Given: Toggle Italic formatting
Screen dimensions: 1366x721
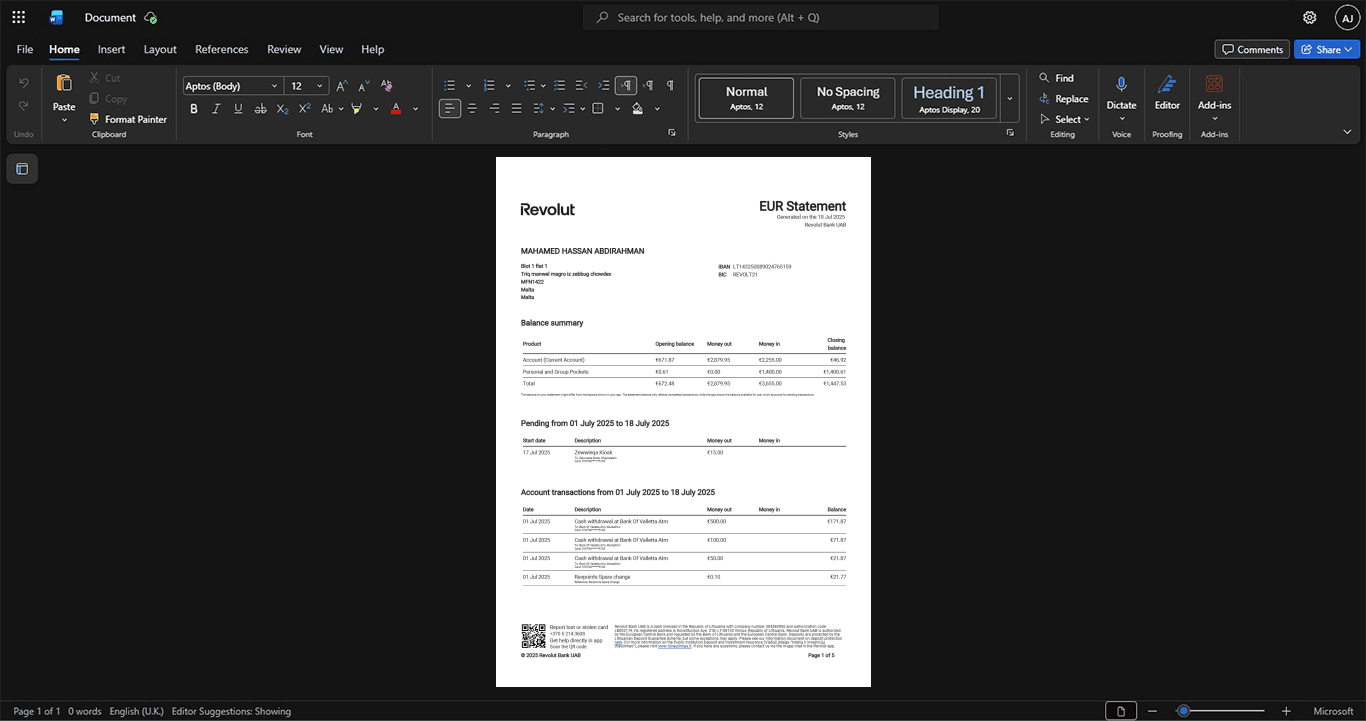Looking at the screenshot, I should click(x=216, y=108).
